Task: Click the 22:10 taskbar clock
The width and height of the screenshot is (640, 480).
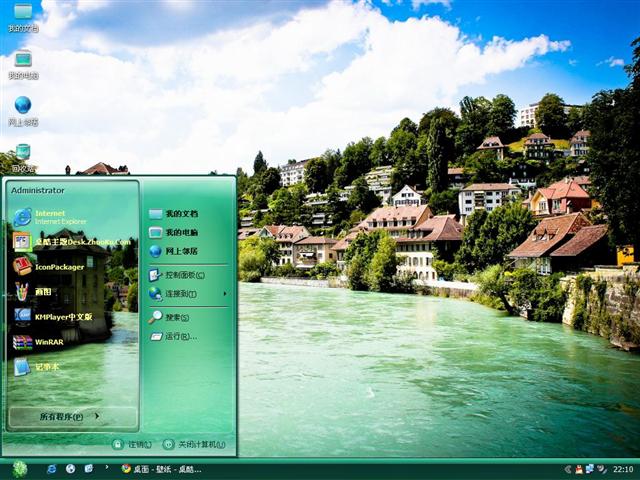Action: pyautogui.click(x=623, y=469)
